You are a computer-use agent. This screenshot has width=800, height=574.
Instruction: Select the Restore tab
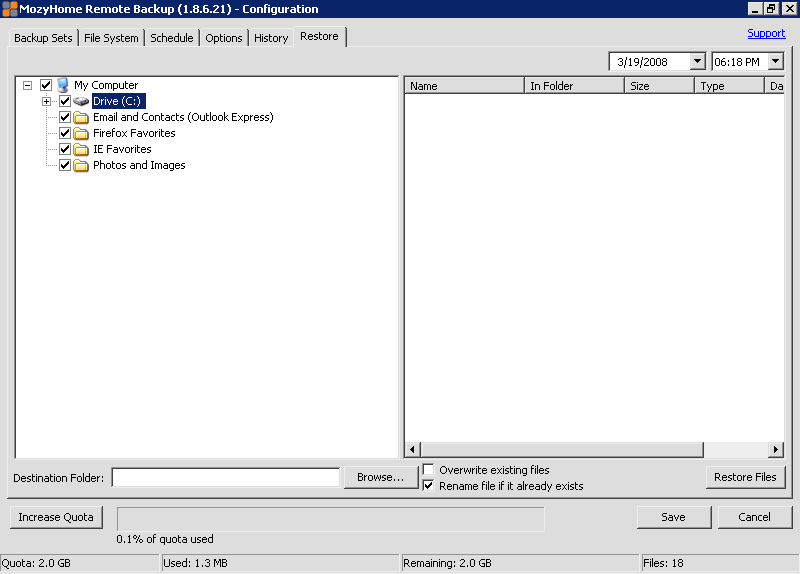[319, 36]
